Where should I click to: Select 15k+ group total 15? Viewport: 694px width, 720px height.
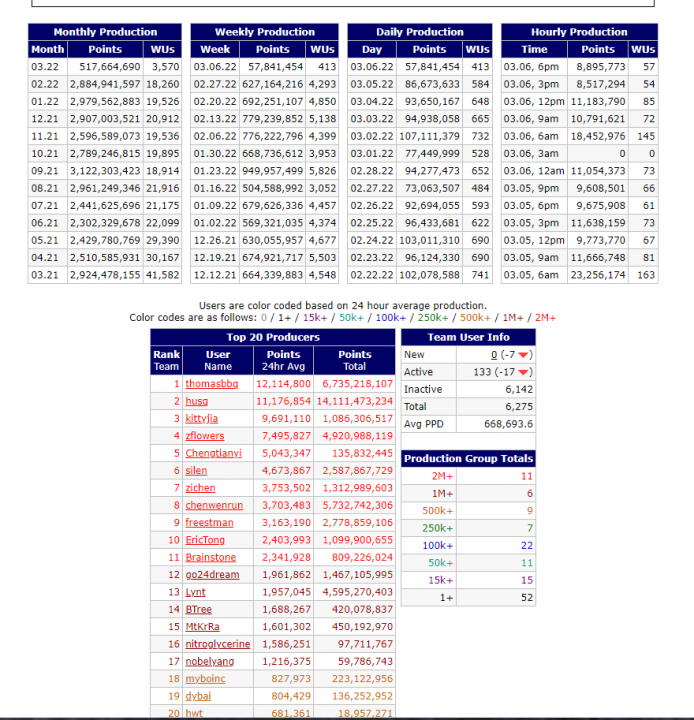(527, 580)
